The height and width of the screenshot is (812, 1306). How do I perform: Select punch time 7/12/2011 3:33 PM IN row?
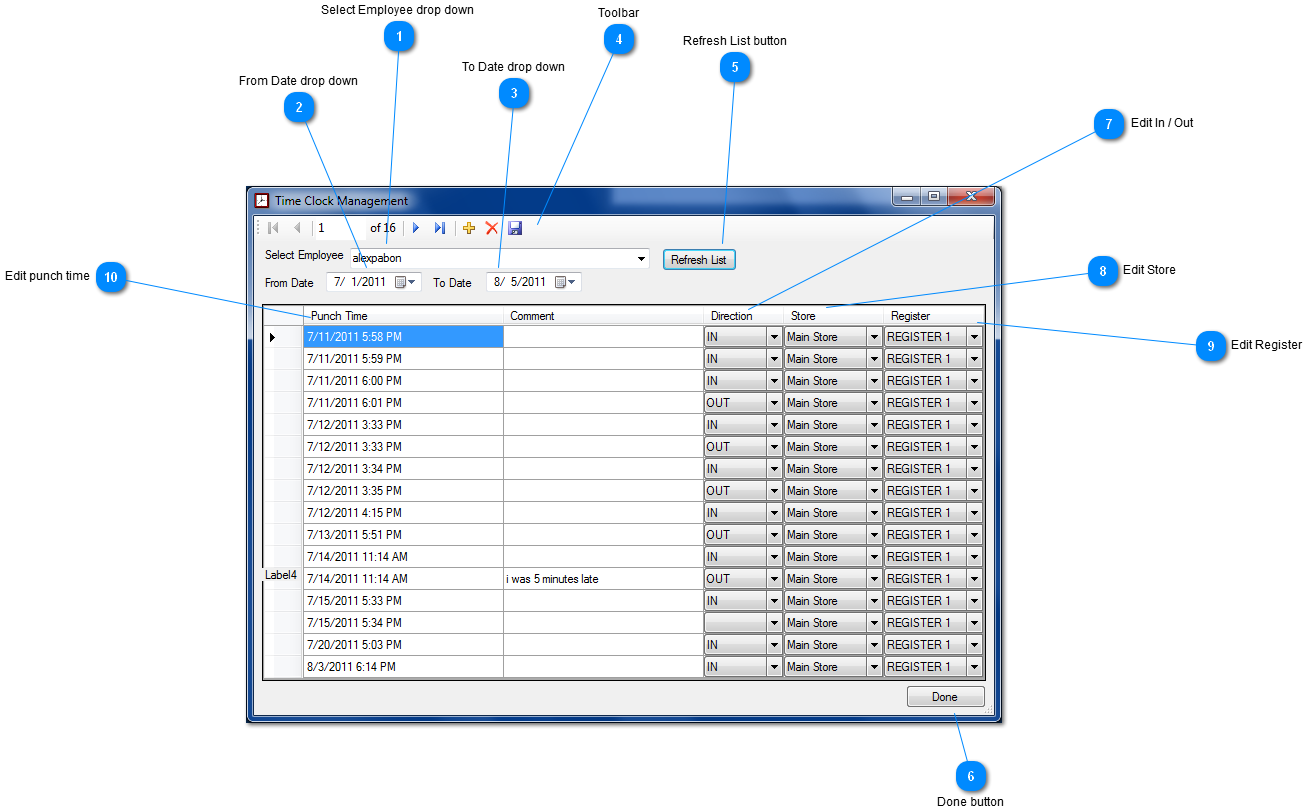click(403, 425)
